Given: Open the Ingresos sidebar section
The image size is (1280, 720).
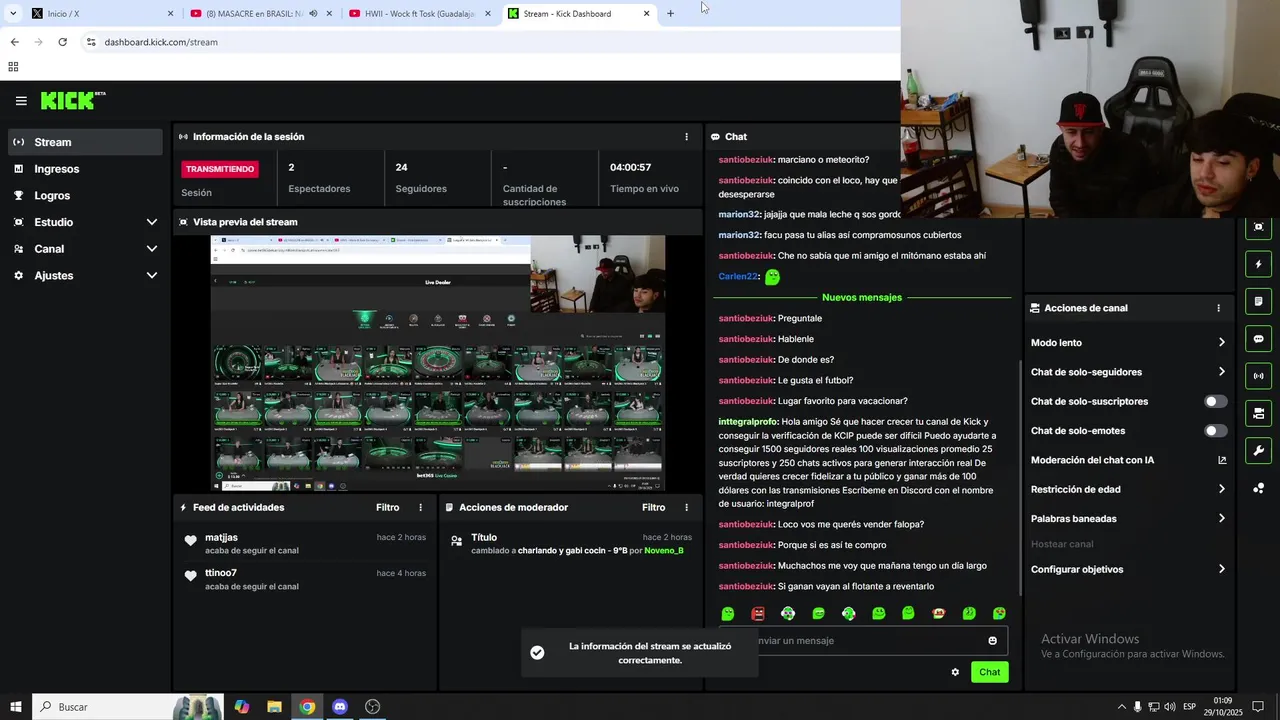Looking at the screenshot, I should coord(85,169).
